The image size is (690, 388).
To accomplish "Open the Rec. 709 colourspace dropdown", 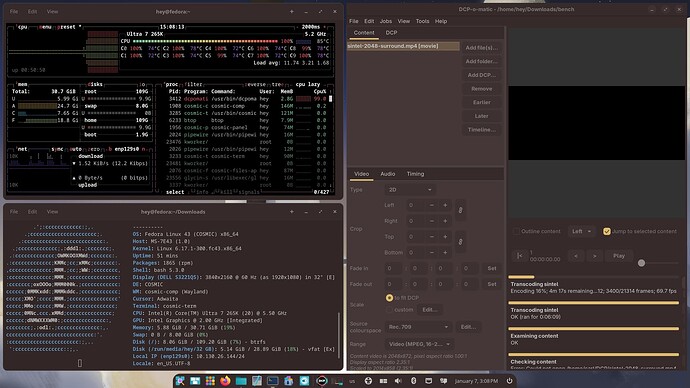I will click(418, 327).
